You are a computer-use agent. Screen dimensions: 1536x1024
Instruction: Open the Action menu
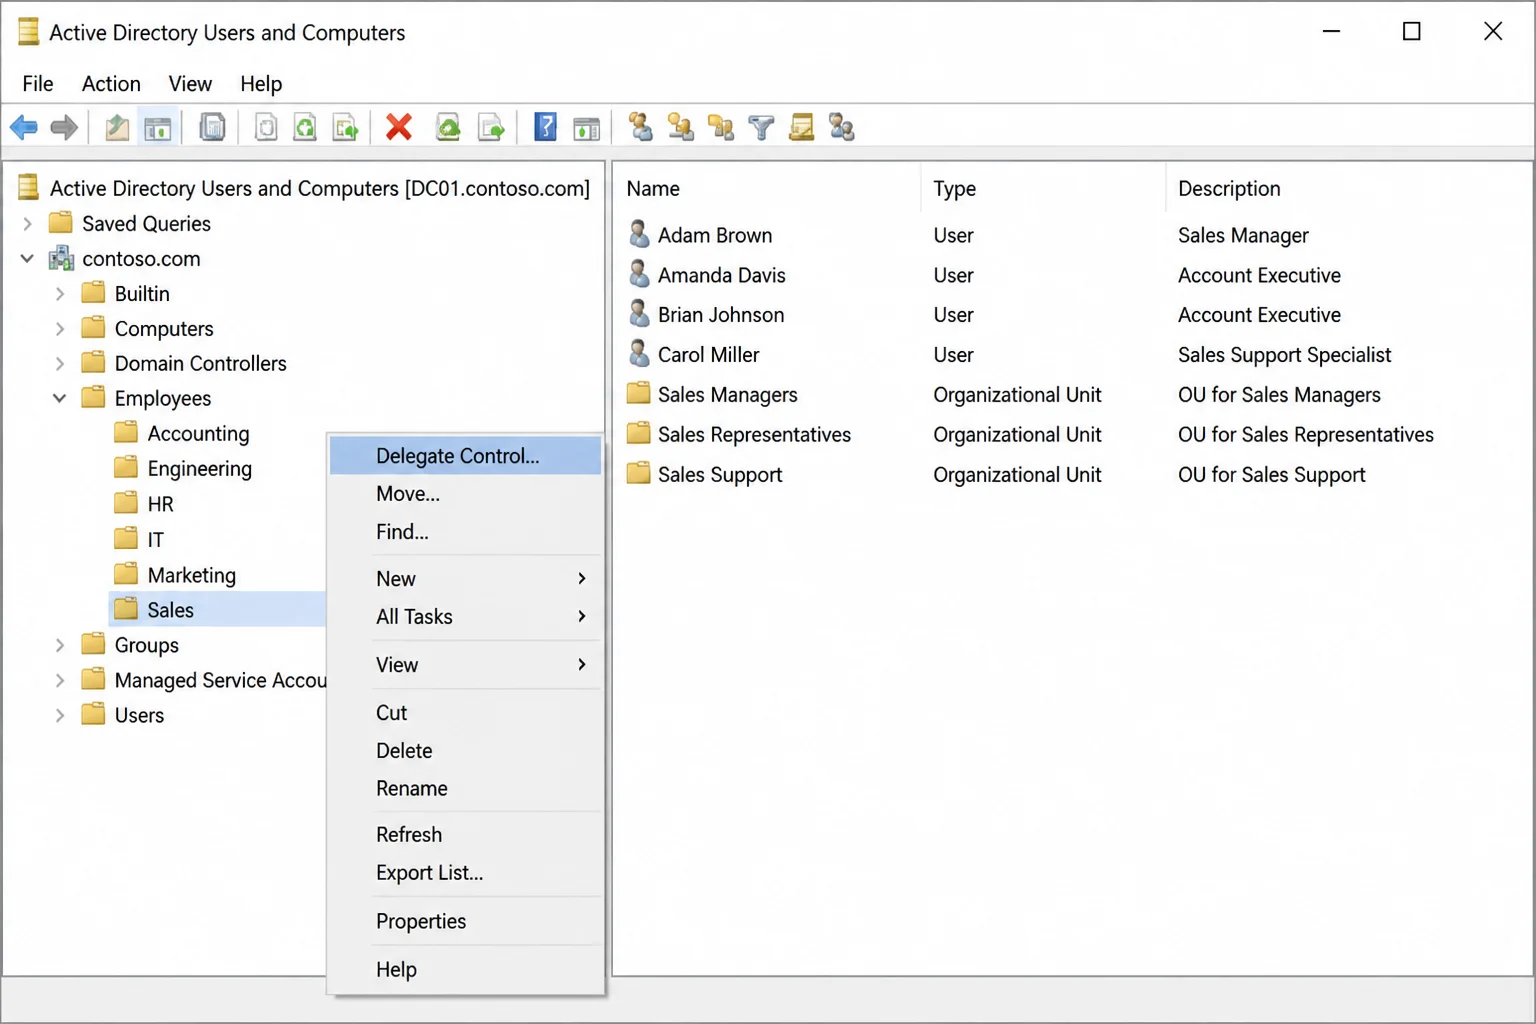[x=111, y=83]
